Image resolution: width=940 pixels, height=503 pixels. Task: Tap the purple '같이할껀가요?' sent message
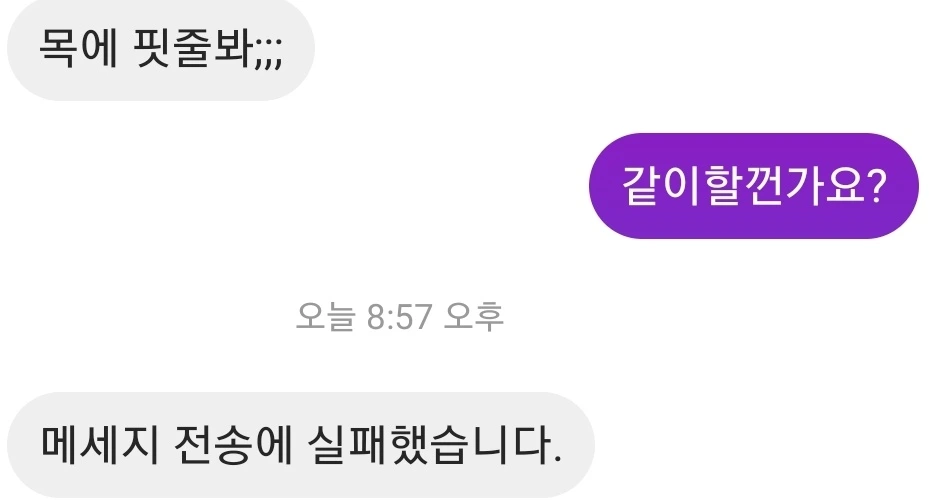[754, 186]
